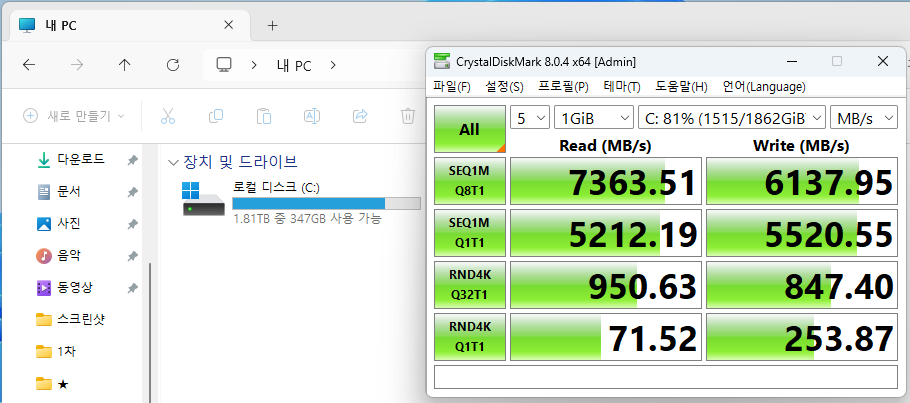The image size is (910, 403).
Task: Open the C: 81% drive selection dropdown
Action: pyautogui.click(x=732, y=118)
